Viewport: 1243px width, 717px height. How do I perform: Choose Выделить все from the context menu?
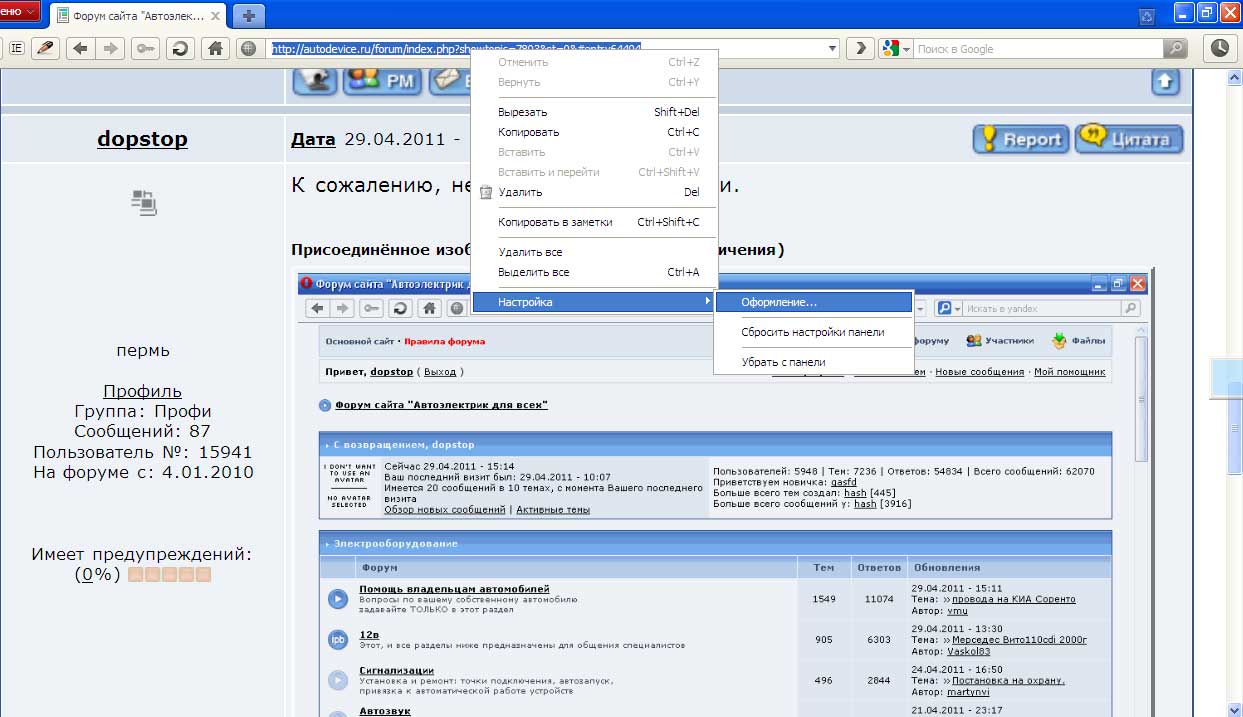coord(592,272)
